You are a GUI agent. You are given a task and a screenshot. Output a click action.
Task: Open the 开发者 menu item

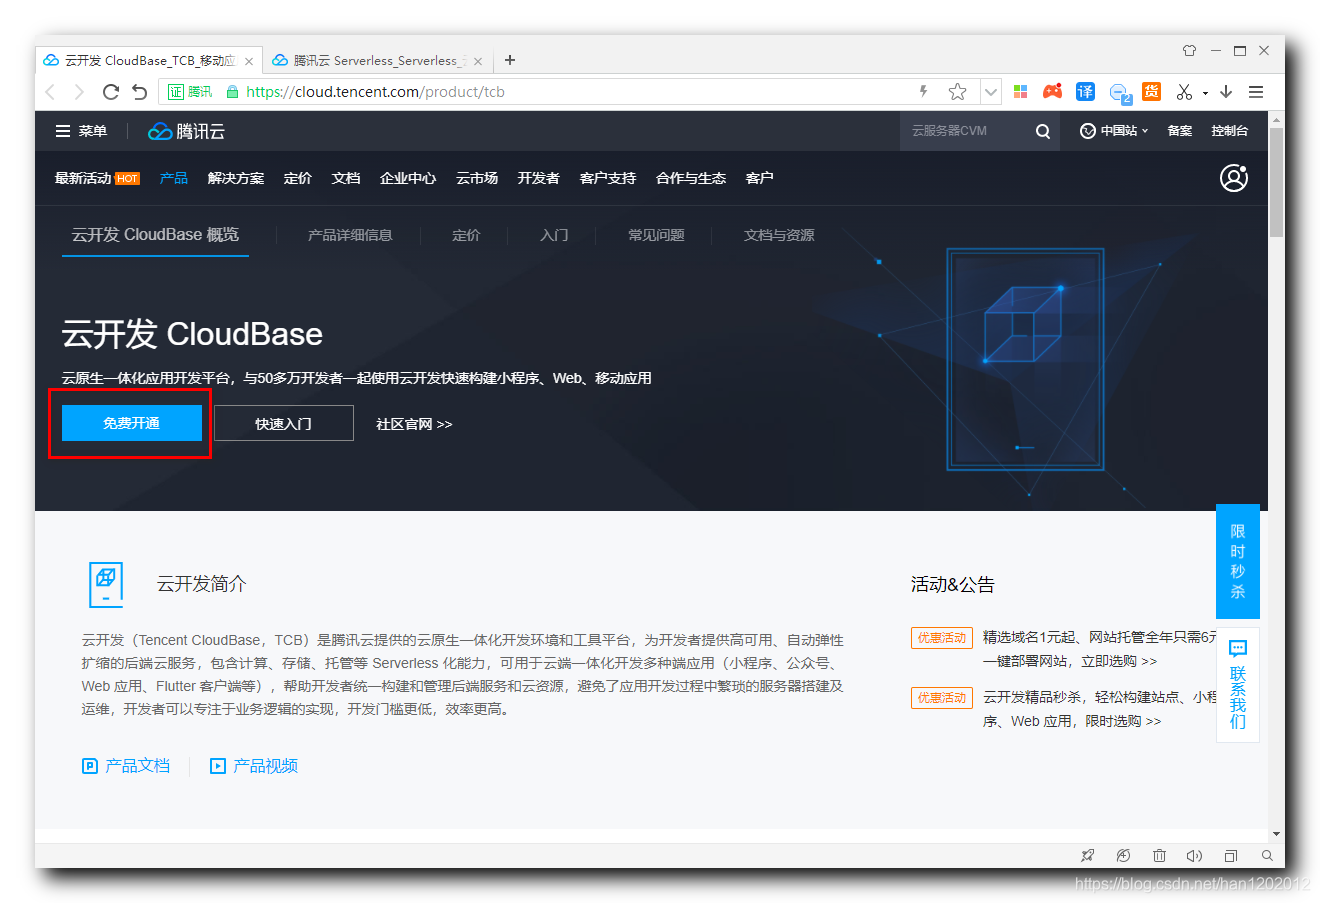[538, 178]
